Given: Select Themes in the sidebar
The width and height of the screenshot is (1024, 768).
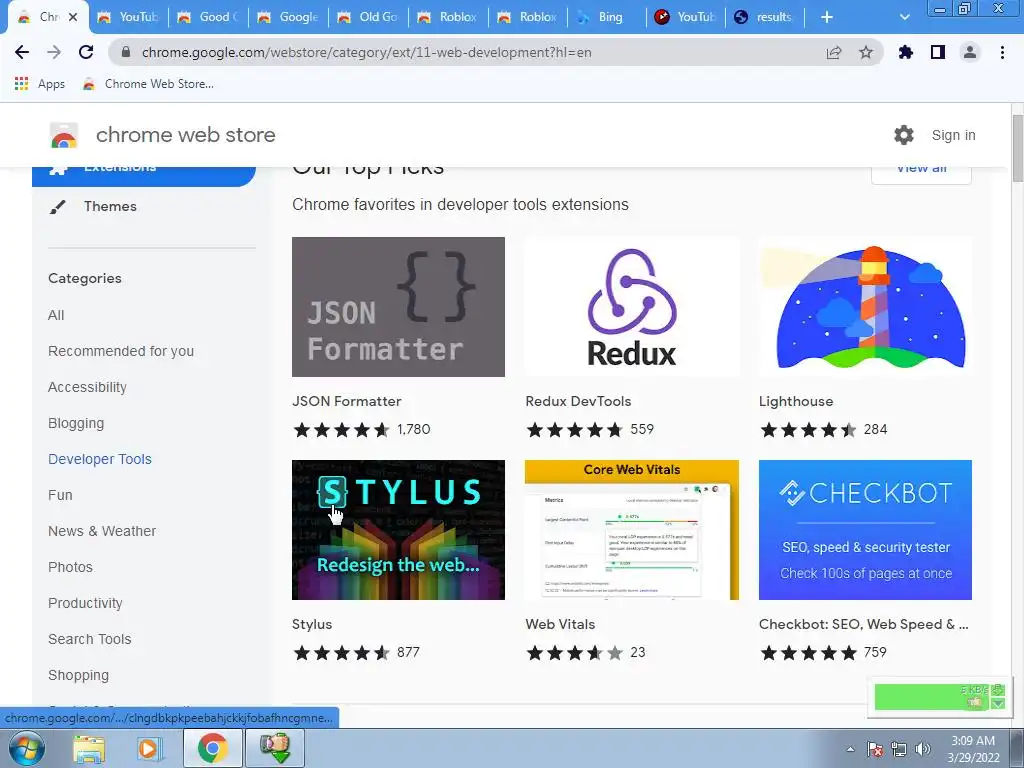Looking at the screenshot, I should 110,206.
